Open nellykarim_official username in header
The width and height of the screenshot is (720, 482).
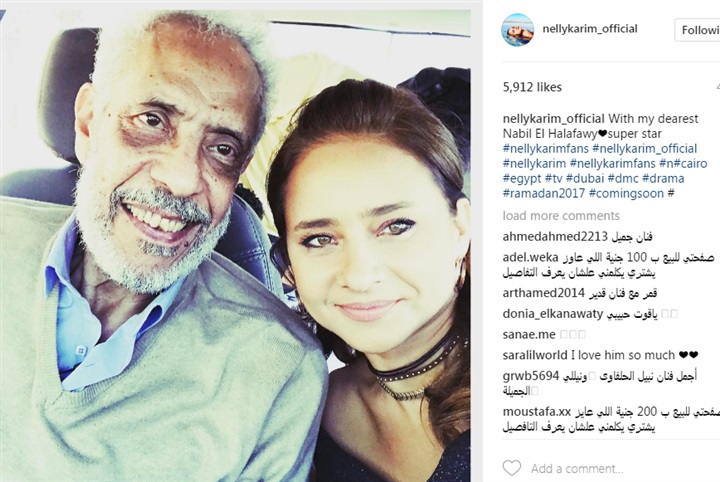pyautogui.click(x=590, y=29)
